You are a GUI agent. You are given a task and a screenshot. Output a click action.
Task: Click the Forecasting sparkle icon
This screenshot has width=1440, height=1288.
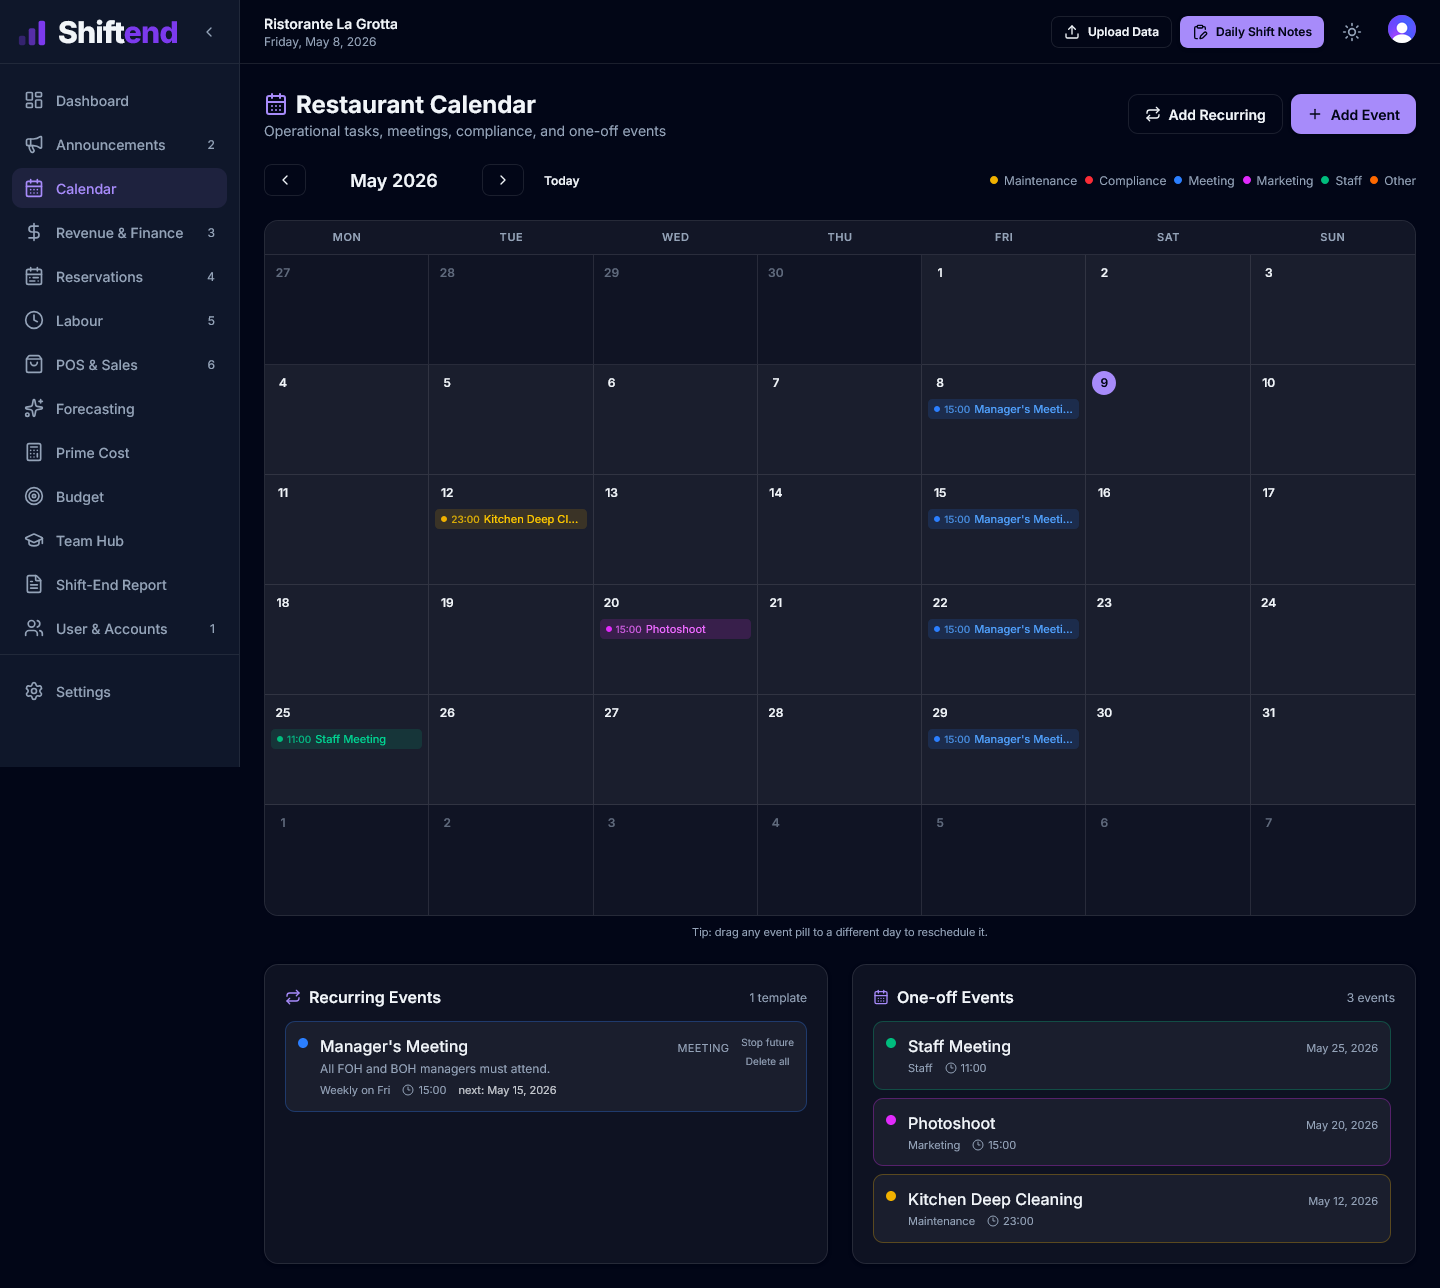34,408
